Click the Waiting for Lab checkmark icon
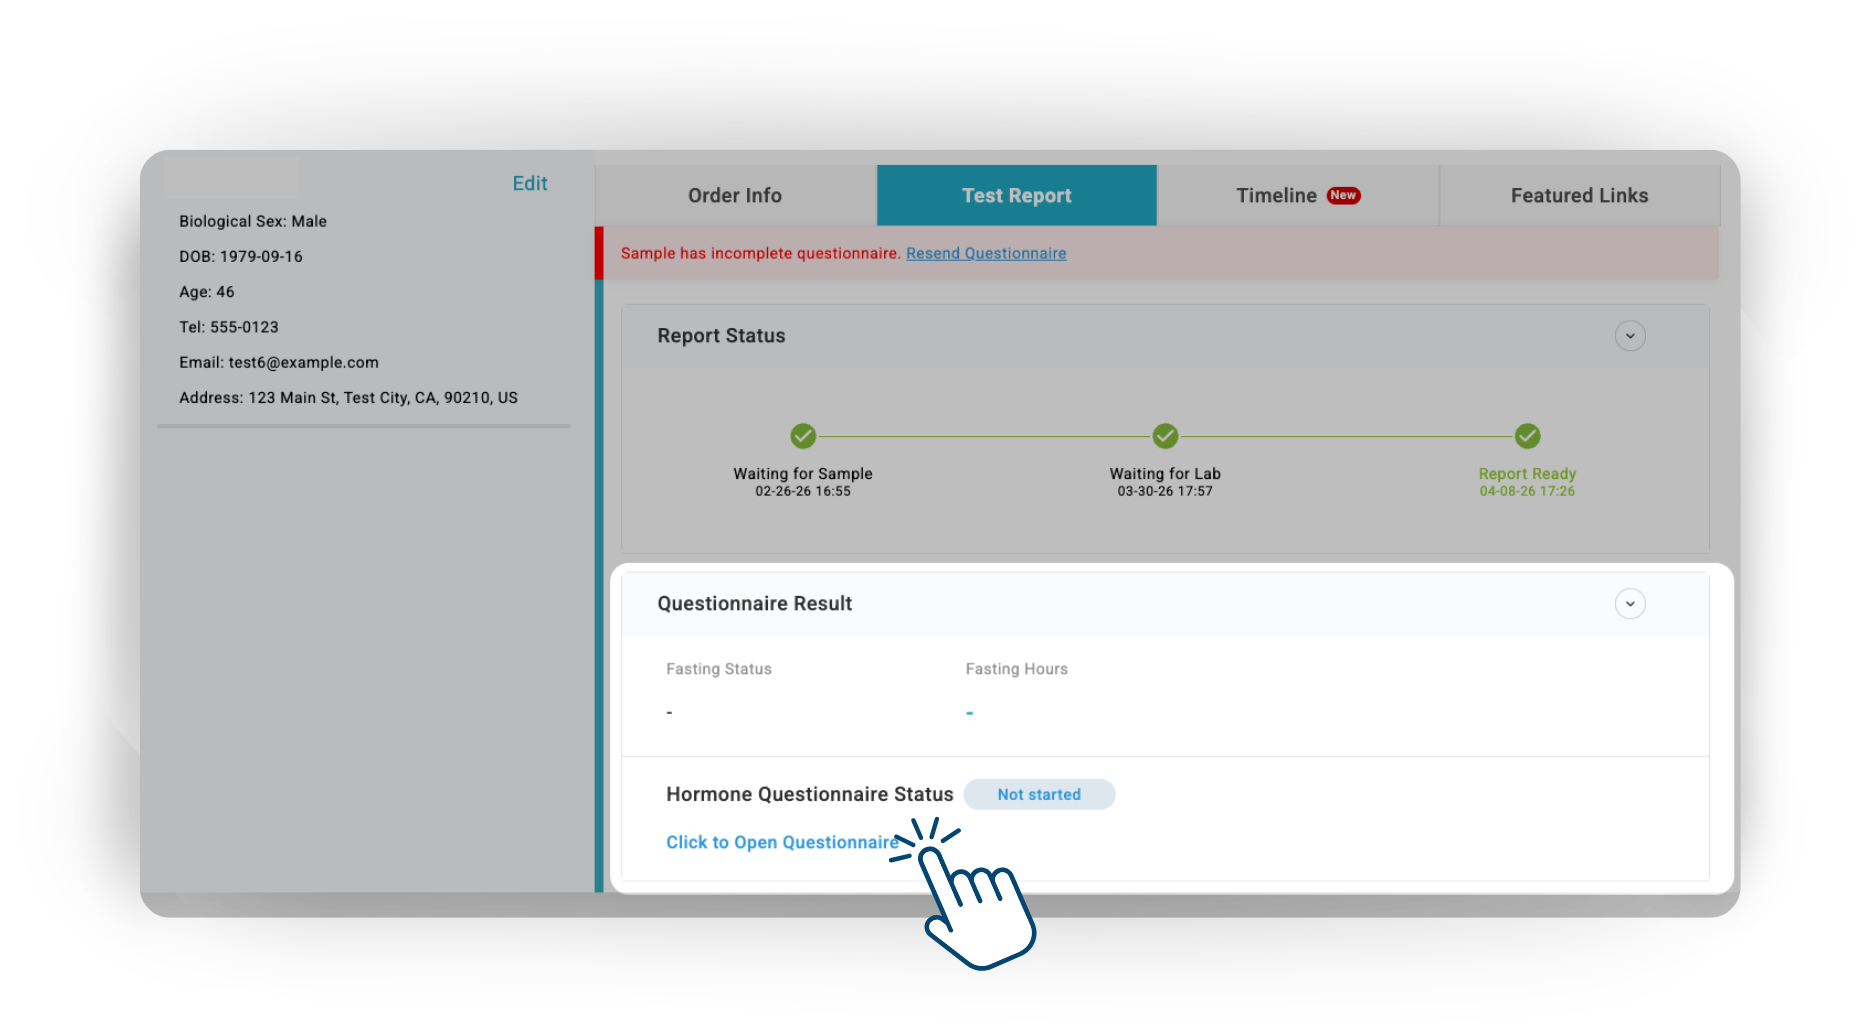This screenshot has height=1034, width=1871. 1165,436
